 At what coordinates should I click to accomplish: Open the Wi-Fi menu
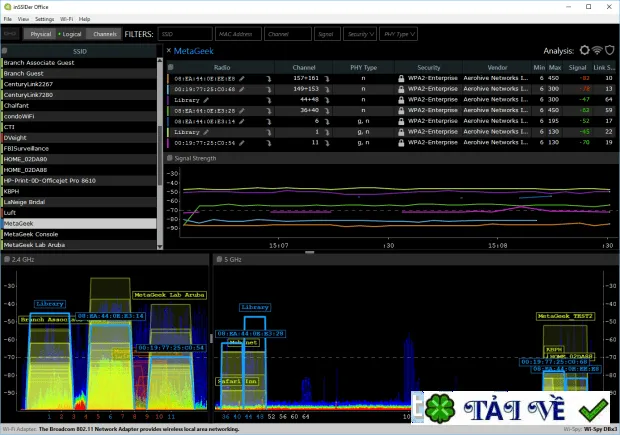[x=66, y=19]
